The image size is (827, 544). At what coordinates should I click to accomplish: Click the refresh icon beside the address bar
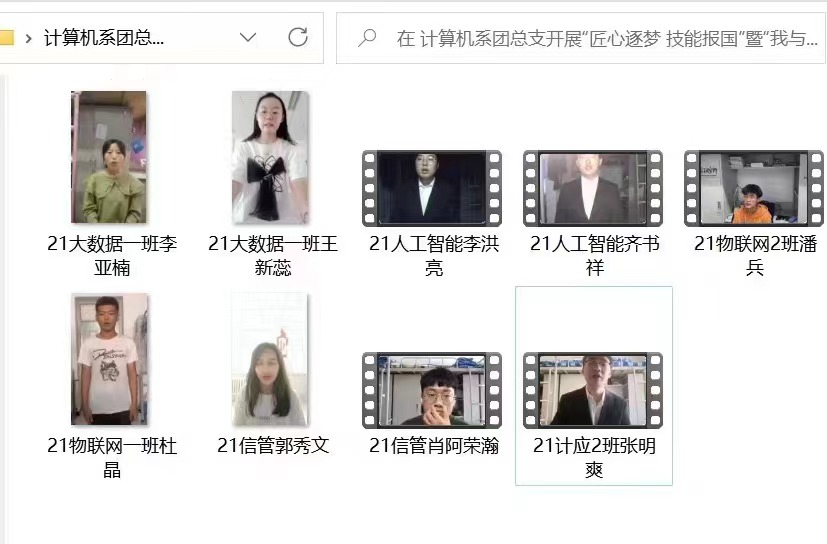click(x=297, y=38)
